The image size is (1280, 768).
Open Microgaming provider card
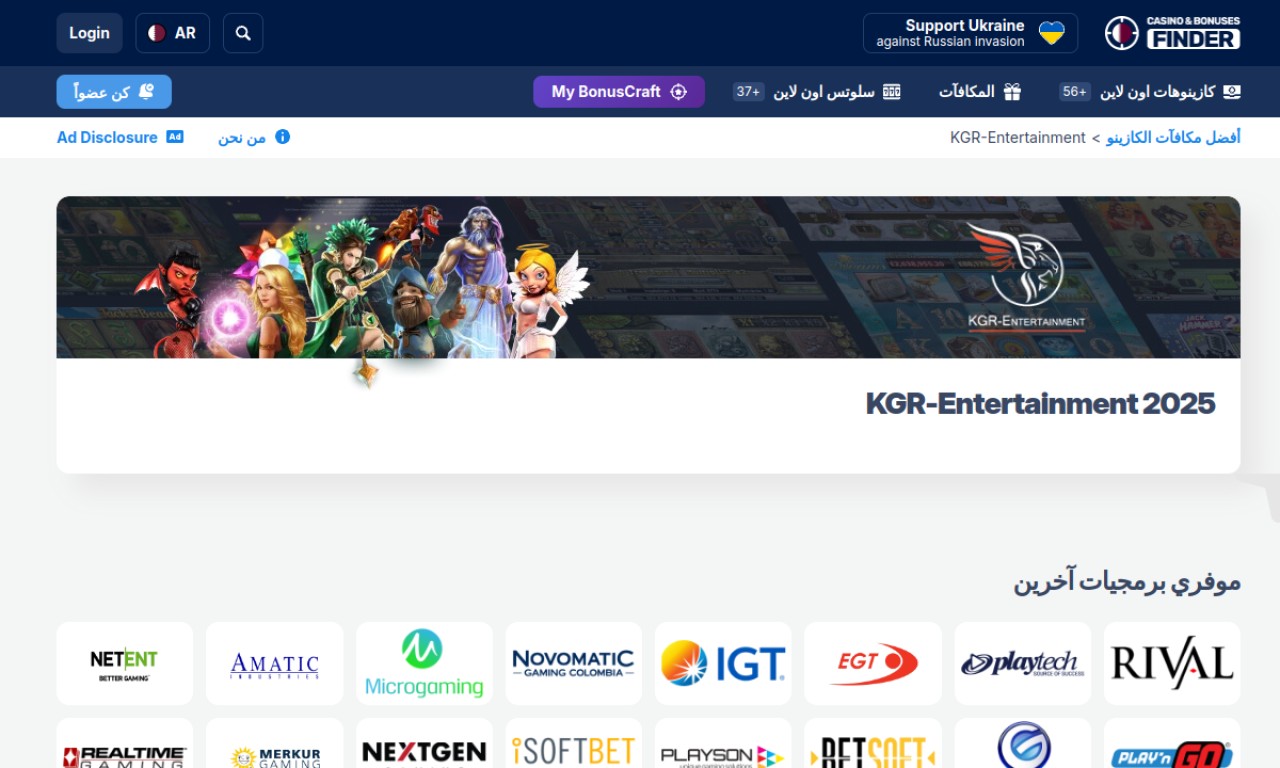coord(424,663)
